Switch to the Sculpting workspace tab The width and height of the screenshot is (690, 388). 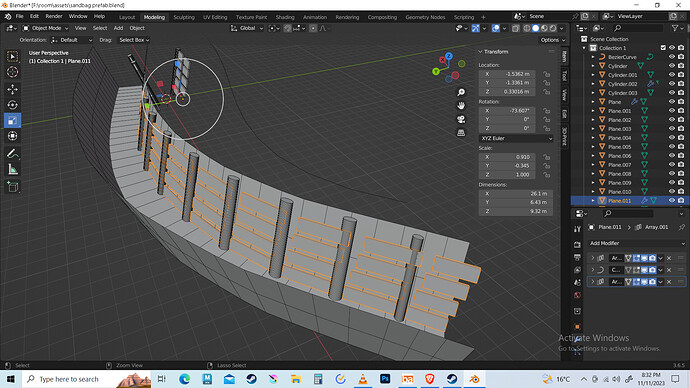(184, 17)
